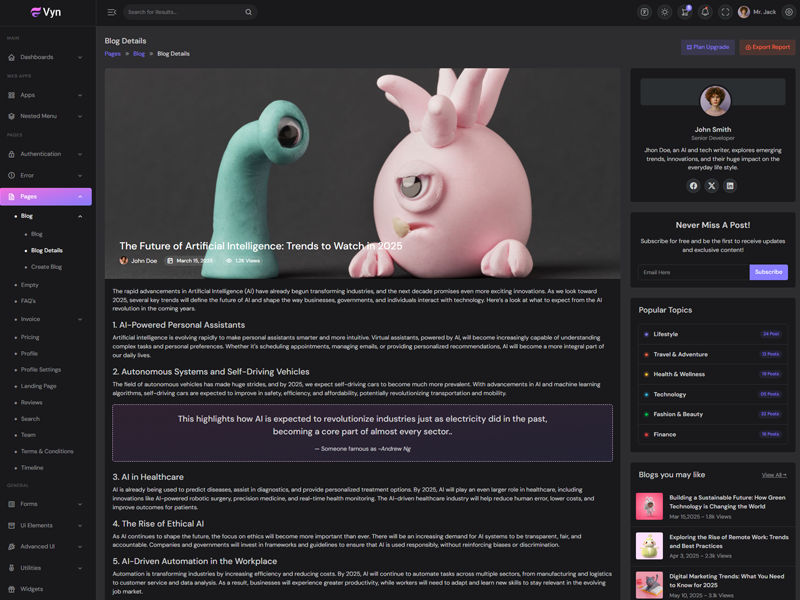Switch theme with the sun icon

pyautogui.click(x=664, y=12)
